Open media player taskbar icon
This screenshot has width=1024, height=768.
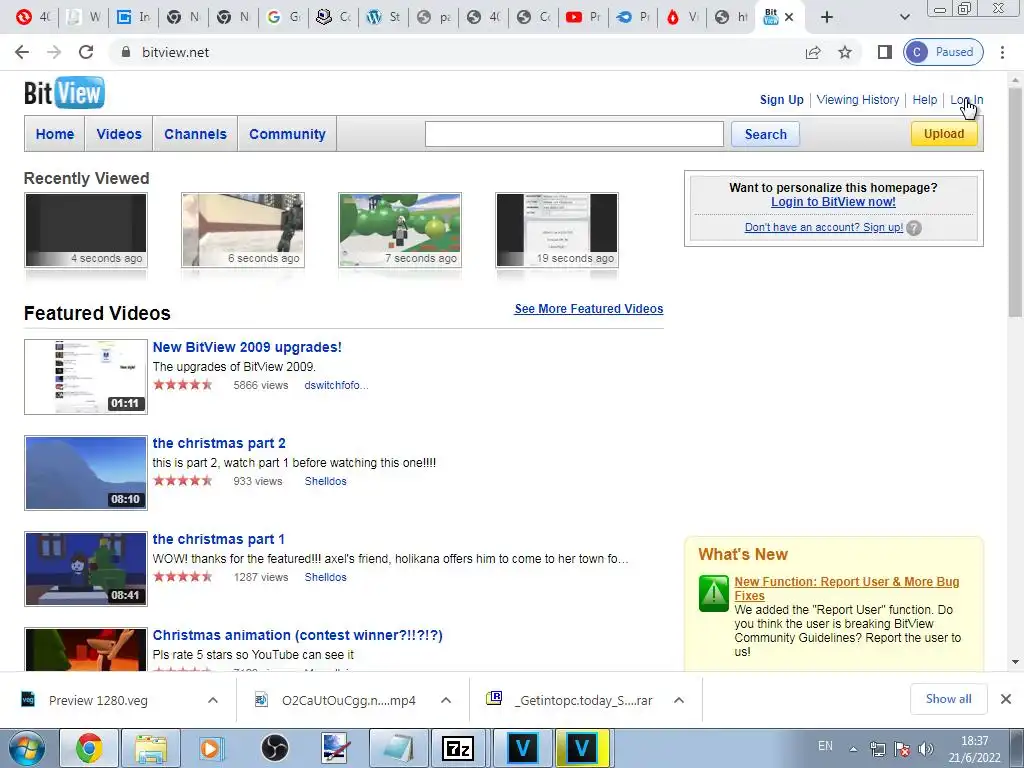click(212, 748)
